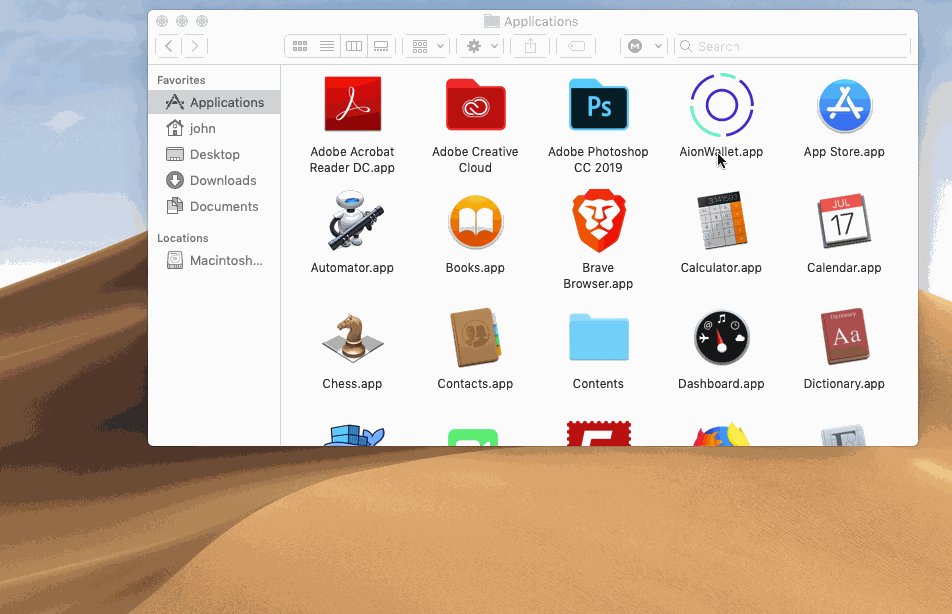Open Applications in the sidebar
This screenshot has width=952, height=614.
click(214, 102)
